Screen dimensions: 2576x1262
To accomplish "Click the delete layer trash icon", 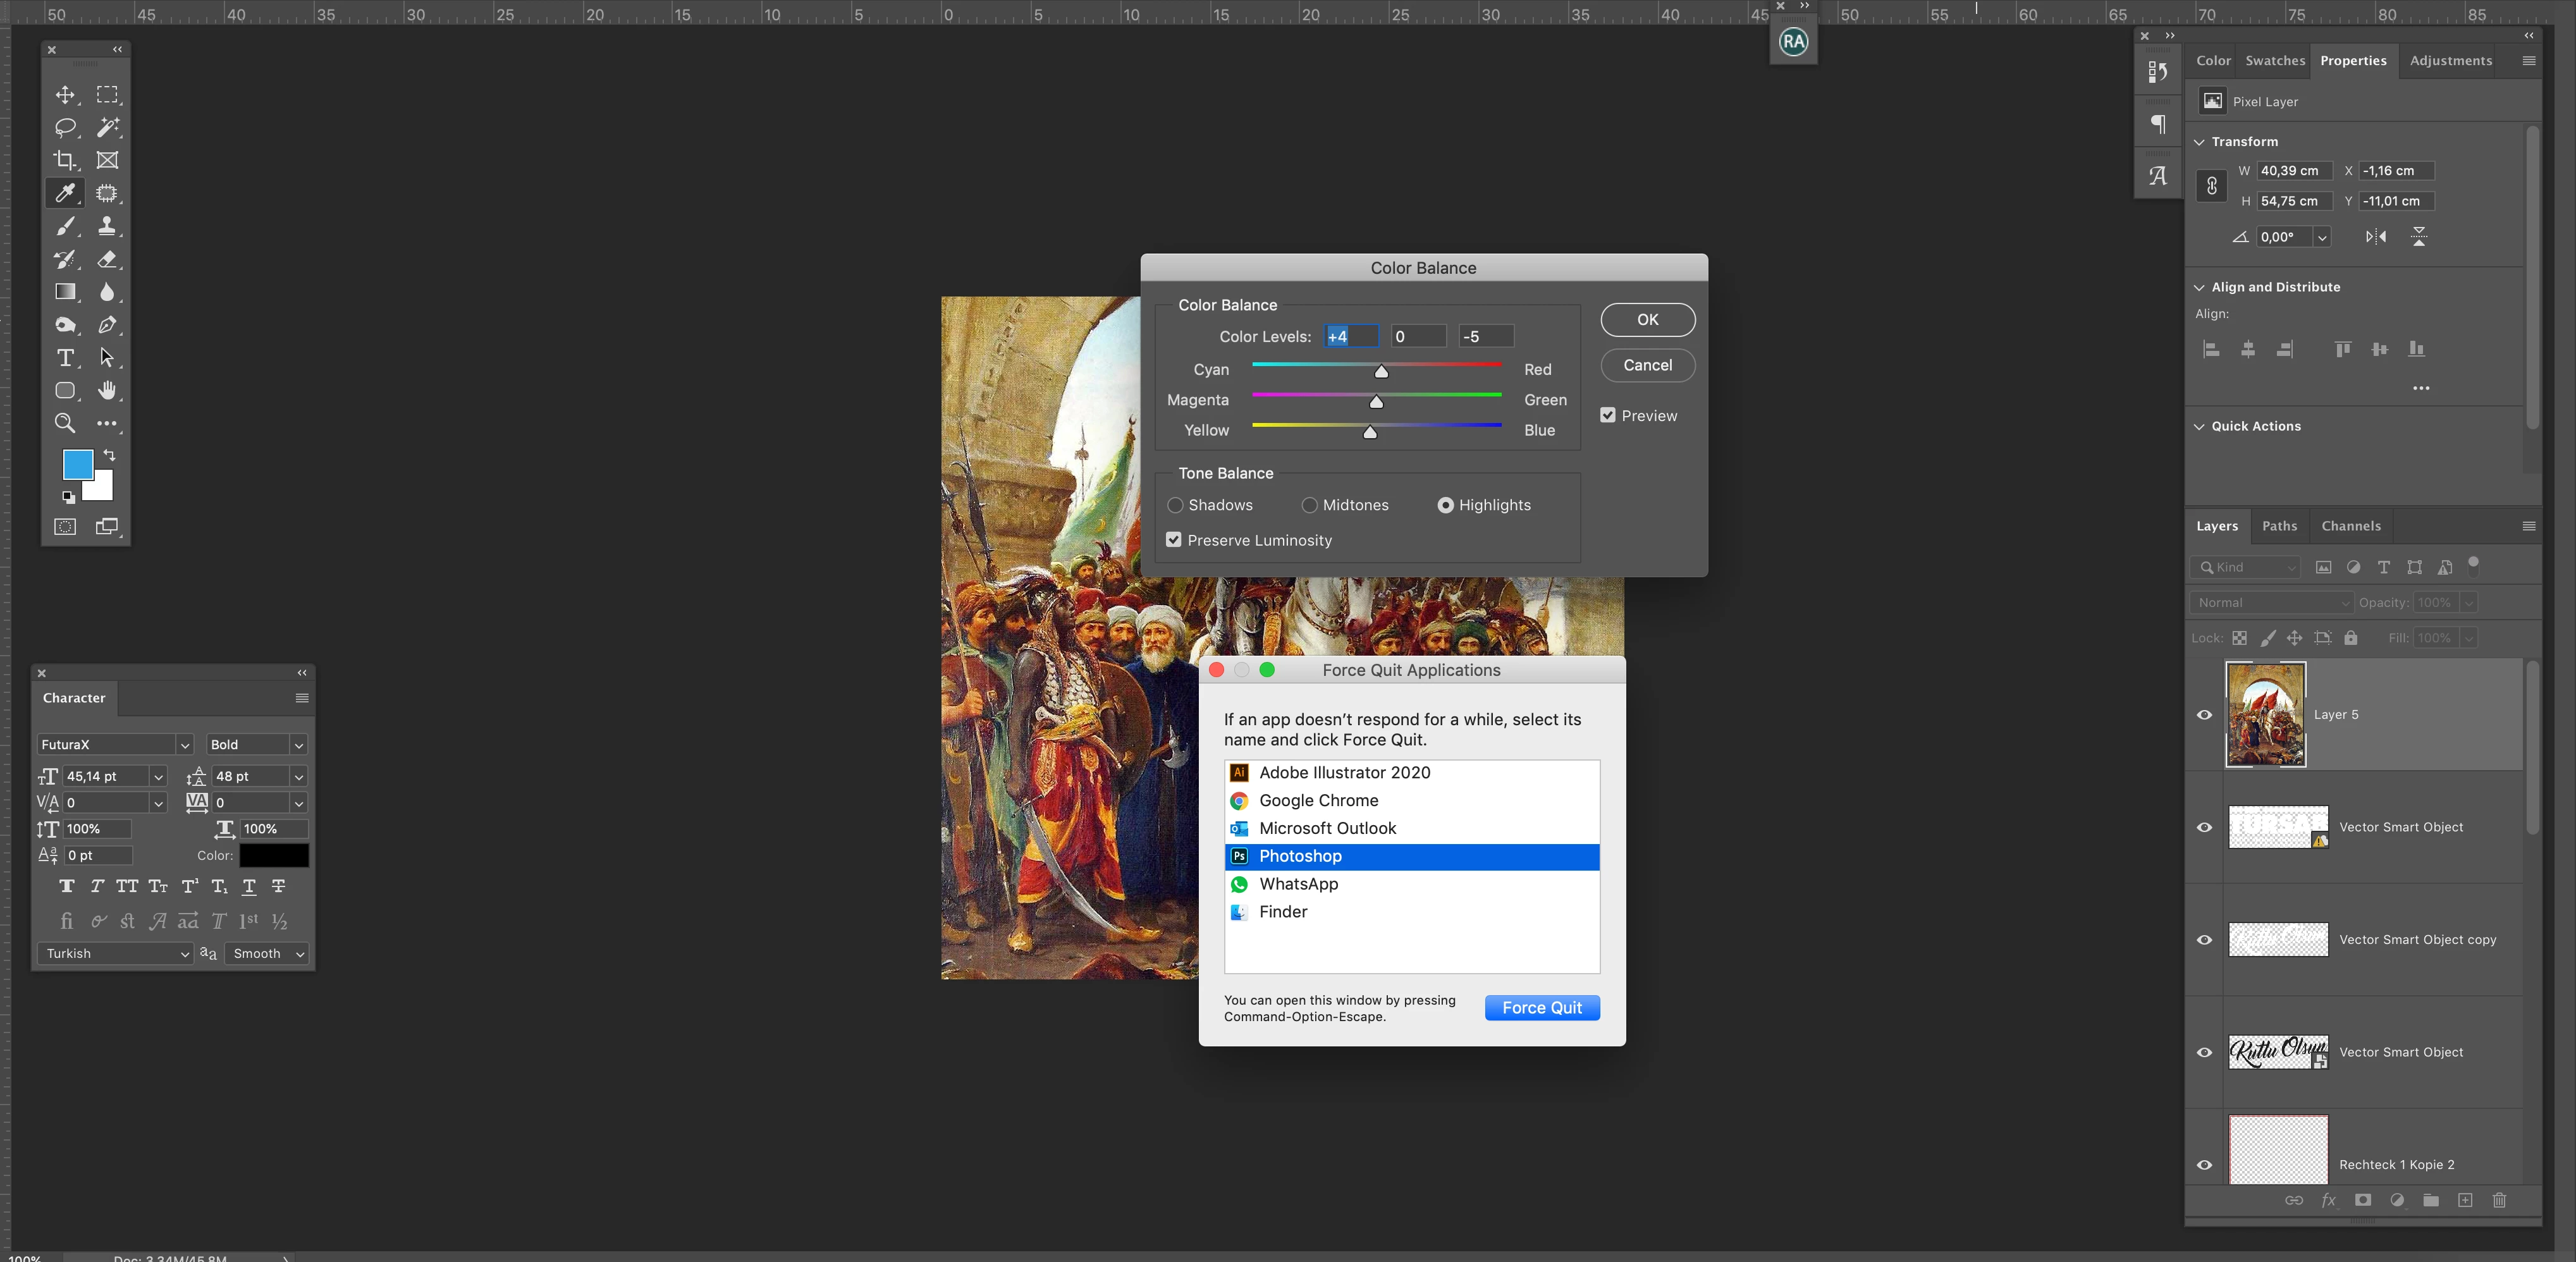I will [x=2499, y=1200].
